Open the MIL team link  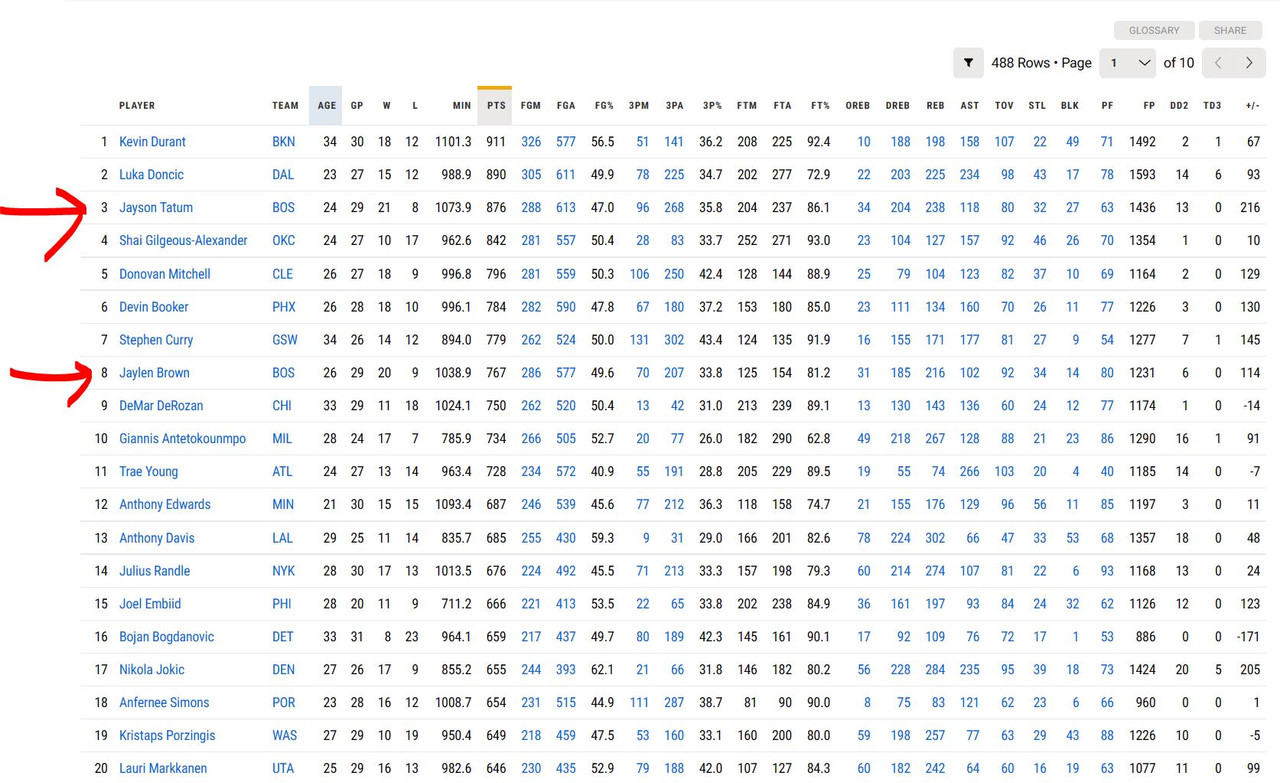282,439
